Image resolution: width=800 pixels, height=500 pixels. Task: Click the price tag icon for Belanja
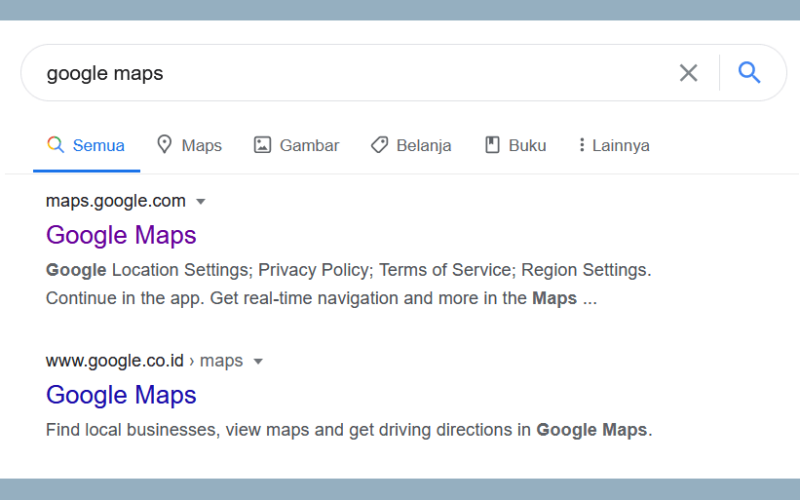point(379,145)
